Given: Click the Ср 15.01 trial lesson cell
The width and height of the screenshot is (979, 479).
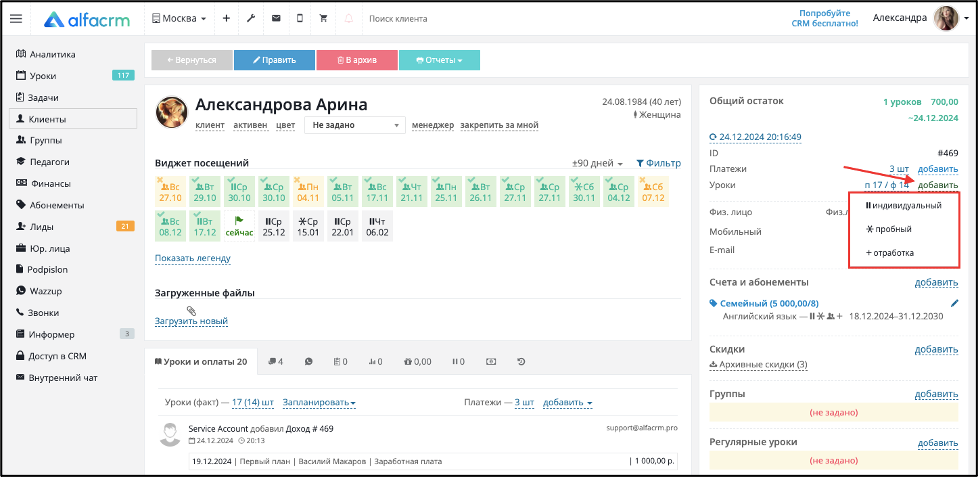Looking at the screenshot, I should pos(308,226).
